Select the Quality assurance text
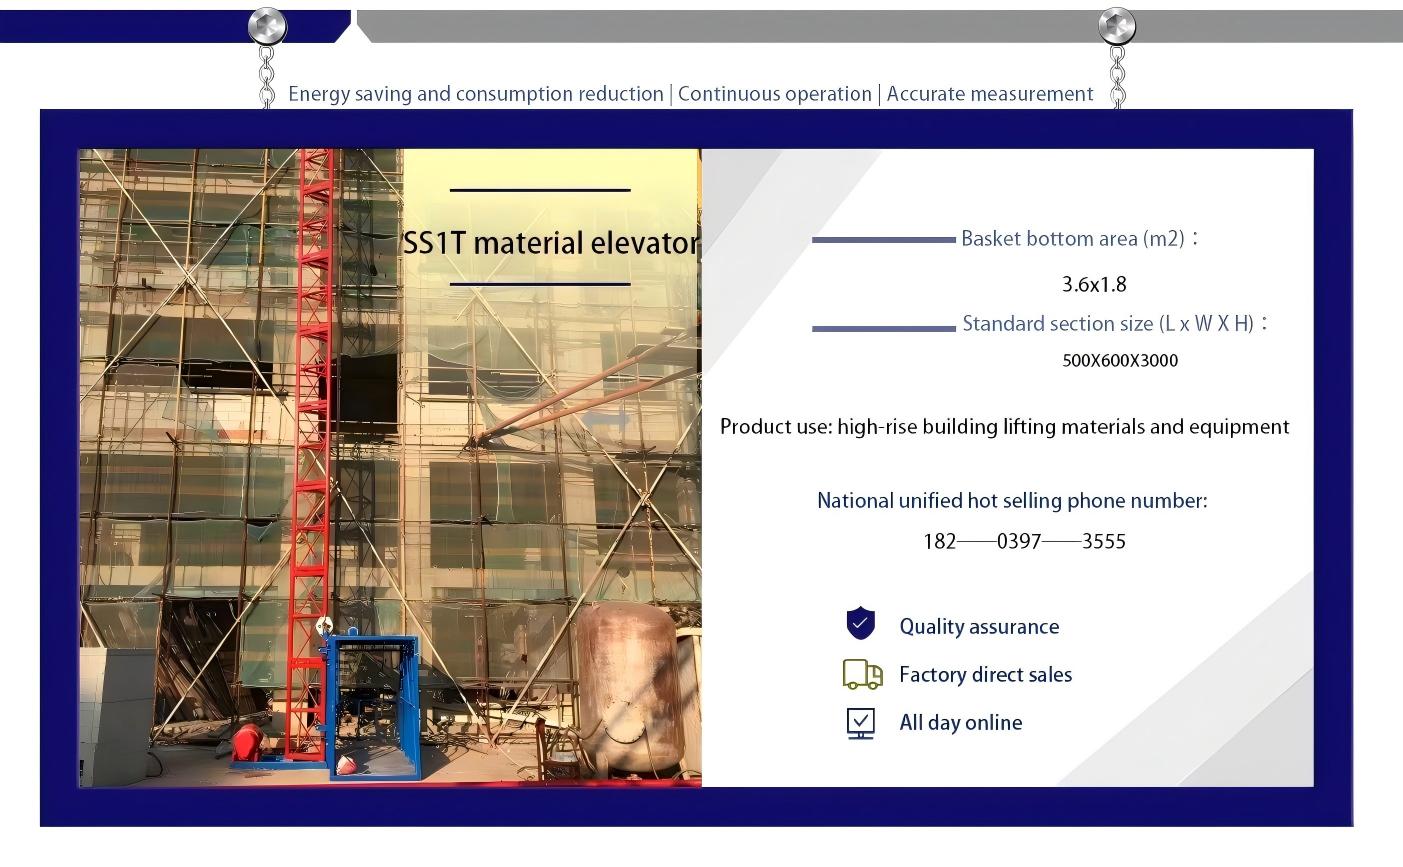The width and height of the screenshot is (1403, 867). coord(978,627)
